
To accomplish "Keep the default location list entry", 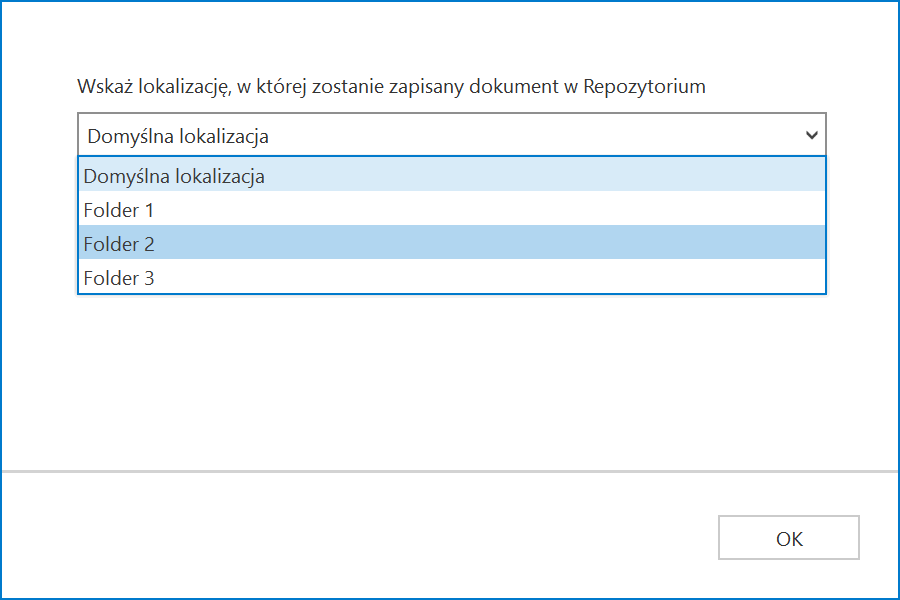I will click(x=452, y=175).
